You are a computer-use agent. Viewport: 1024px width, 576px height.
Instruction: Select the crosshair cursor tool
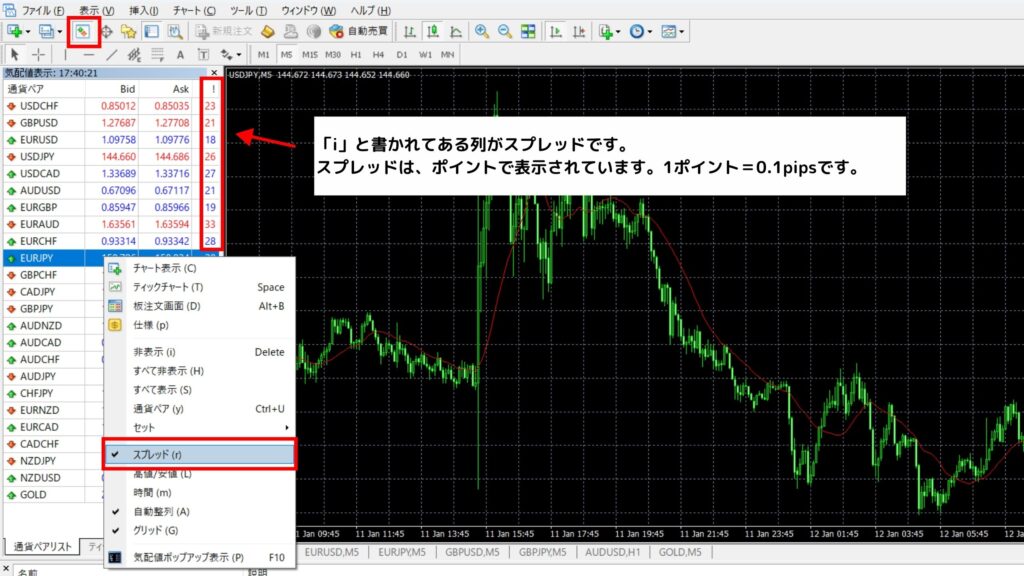pos(38,55)
